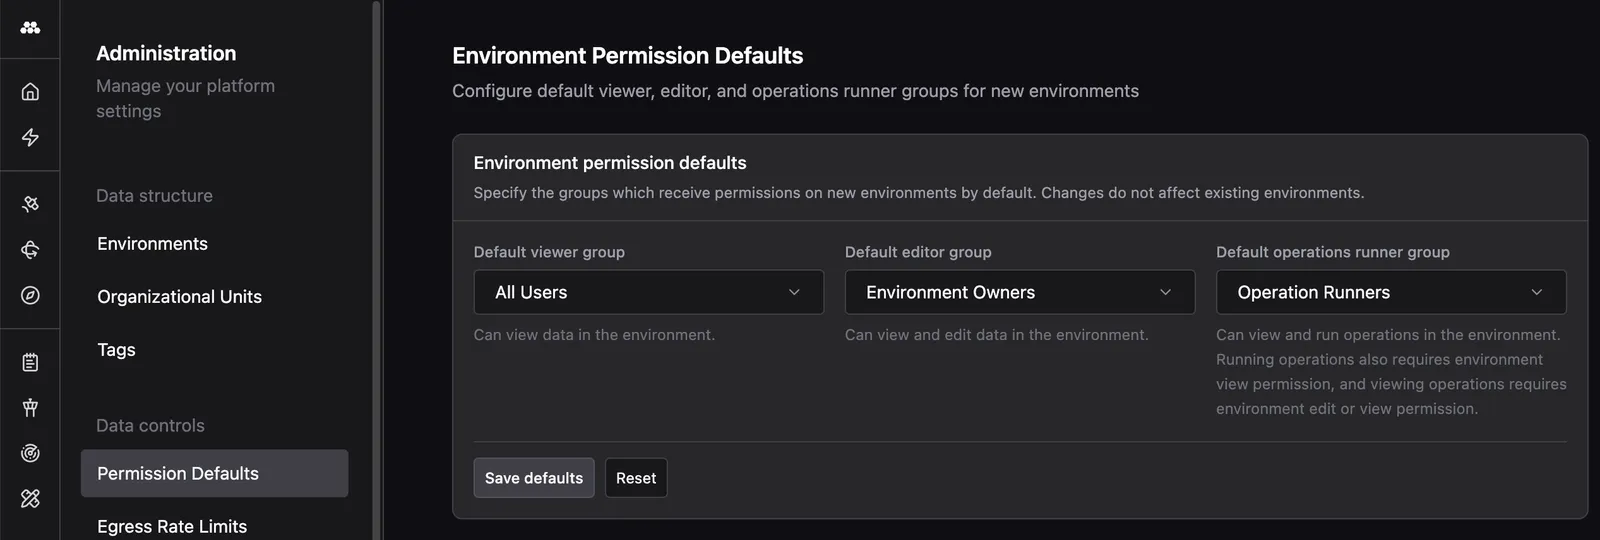Click the 'Data controls' section label
This screenshot has height=540, width=1600.
[x=150, y=426]
